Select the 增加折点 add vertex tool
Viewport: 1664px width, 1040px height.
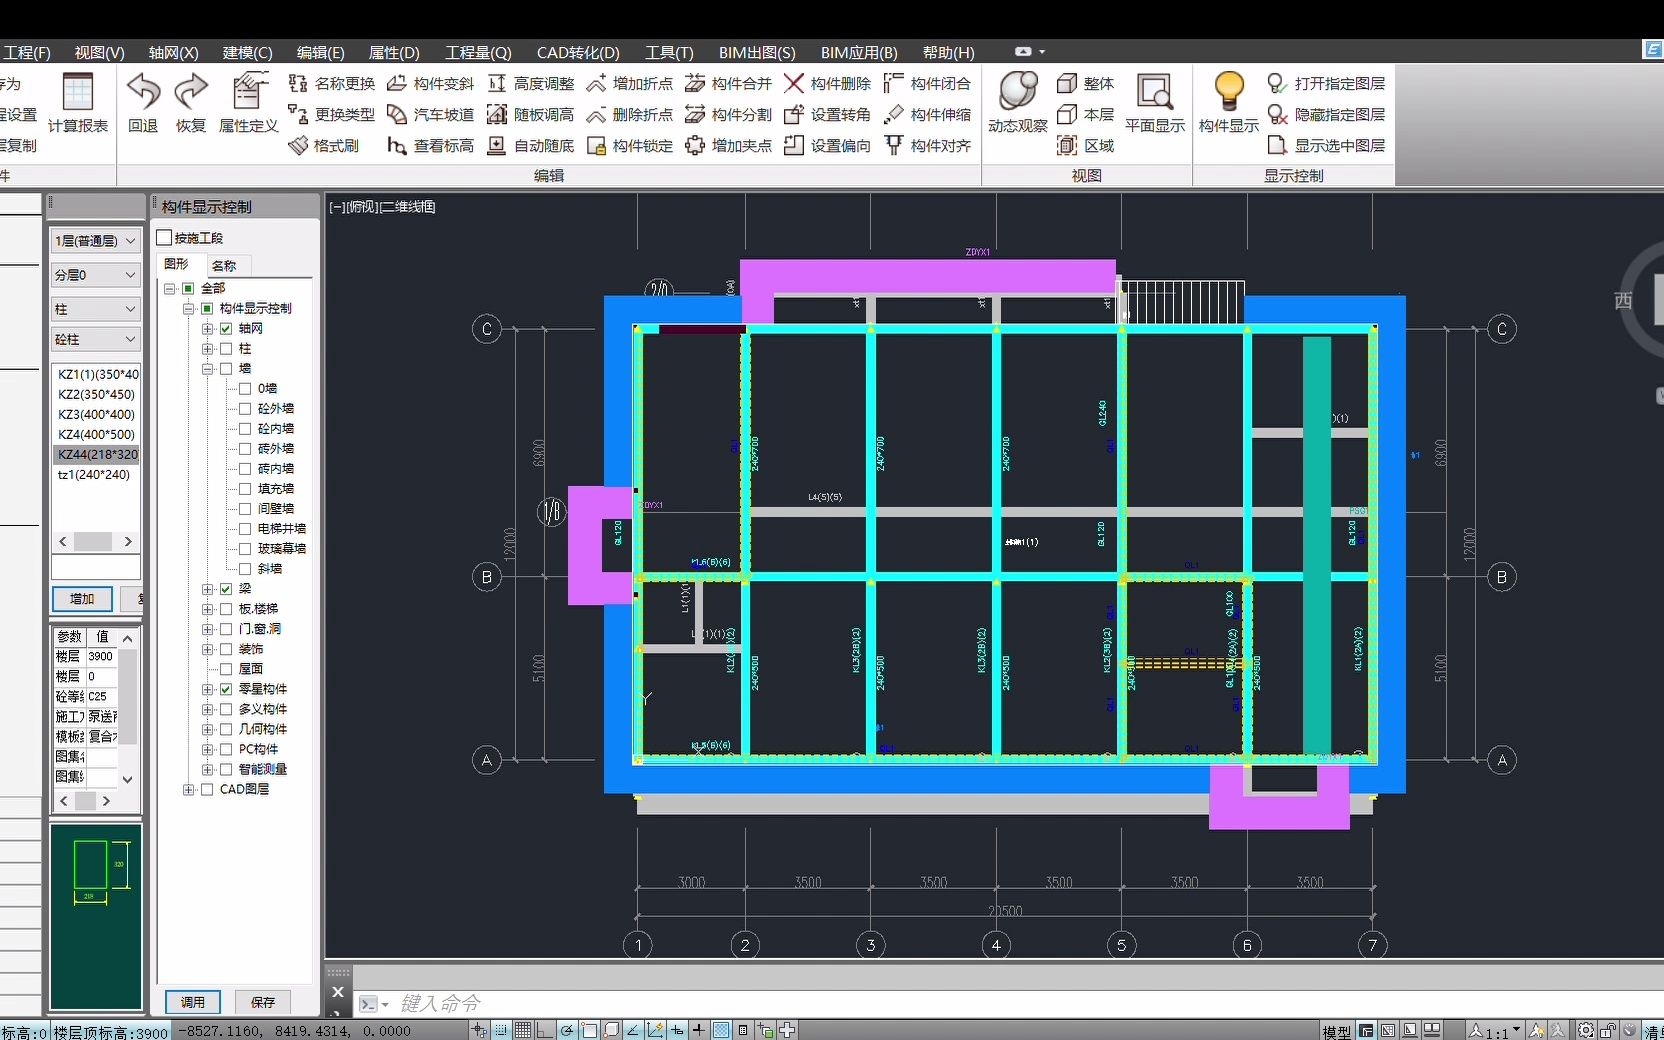[x=630, y=84]
